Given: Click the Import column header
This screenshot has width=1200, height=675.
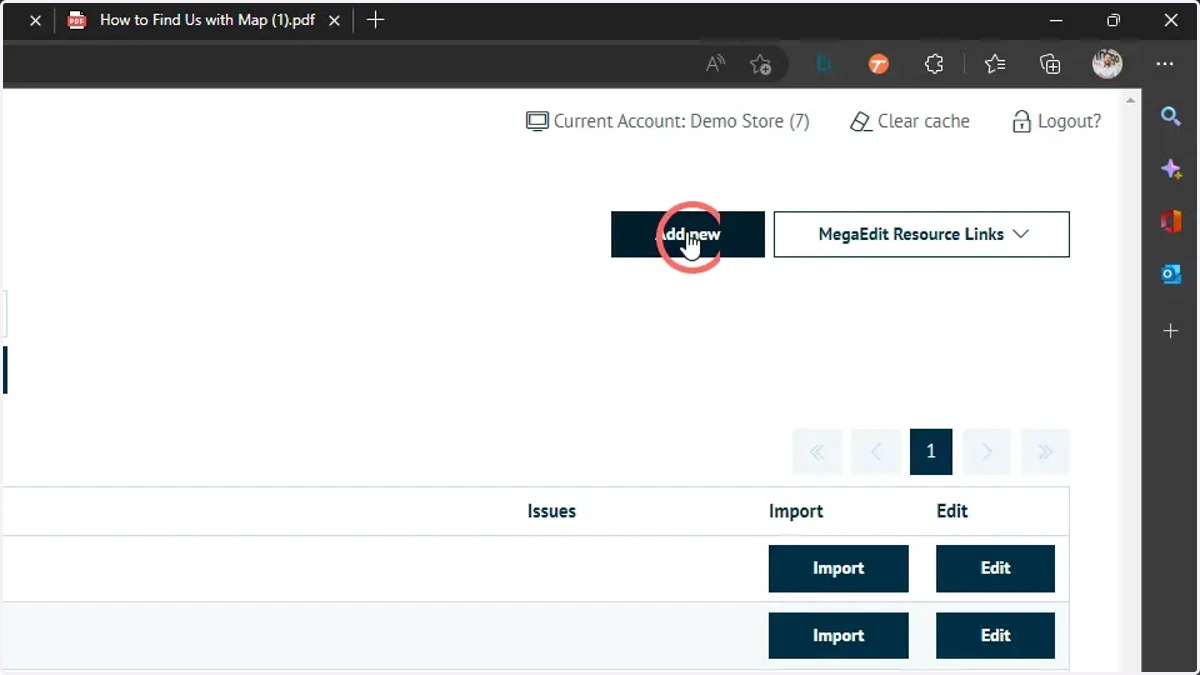Looking at the screenshot, I should click(x=796, y=511).
